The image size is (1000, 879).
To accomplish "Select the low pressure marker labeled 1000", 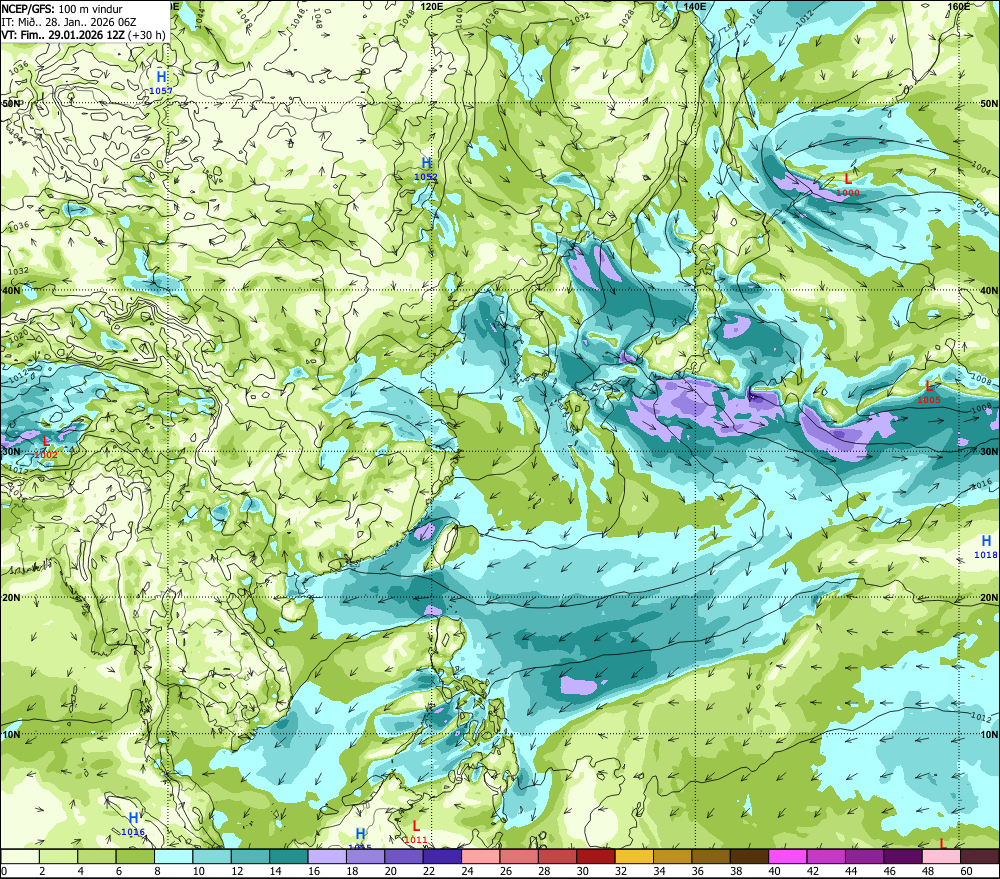I will [x=848, y=185].
